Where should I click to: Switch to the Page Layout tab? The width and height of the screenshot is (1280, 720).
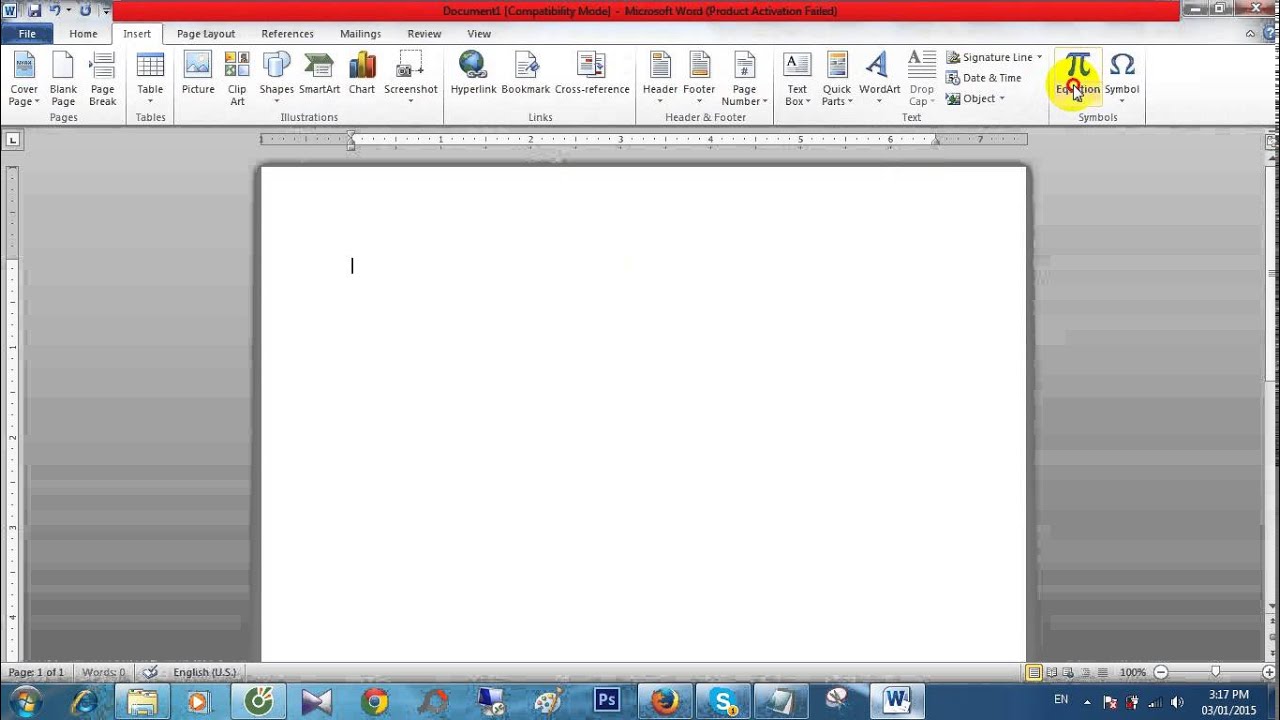point(206,34)
